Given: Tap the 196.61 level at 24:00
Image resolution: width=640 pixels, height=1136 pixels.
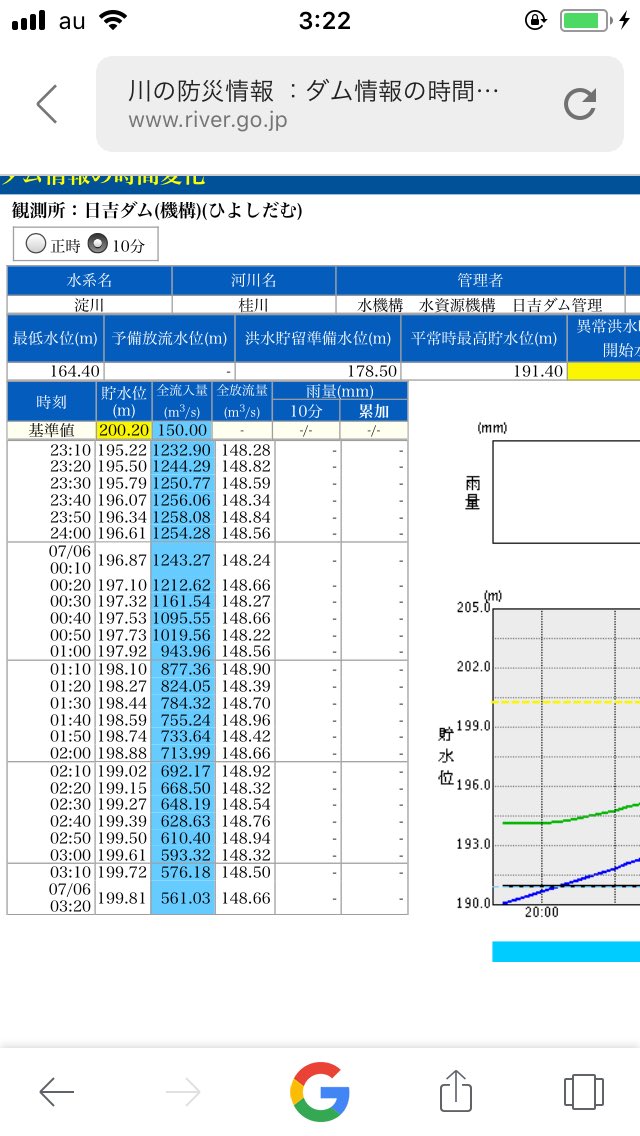Looking at the screenshot, I should tap(123, 533).
